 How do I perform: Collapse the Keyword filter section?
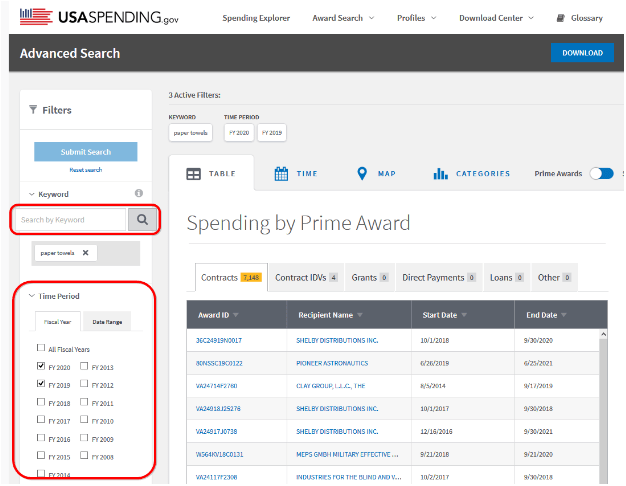[32, 194]
